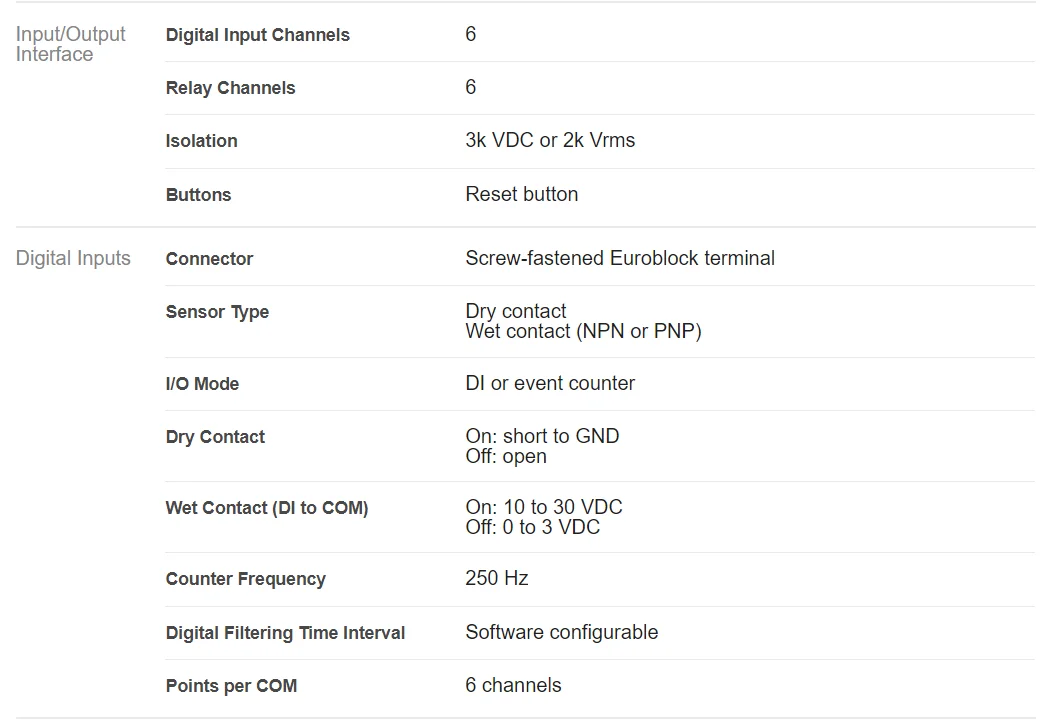The image size is (1058, 721).
Task: Click the I/O Mode label
Action: click(202, 384)
